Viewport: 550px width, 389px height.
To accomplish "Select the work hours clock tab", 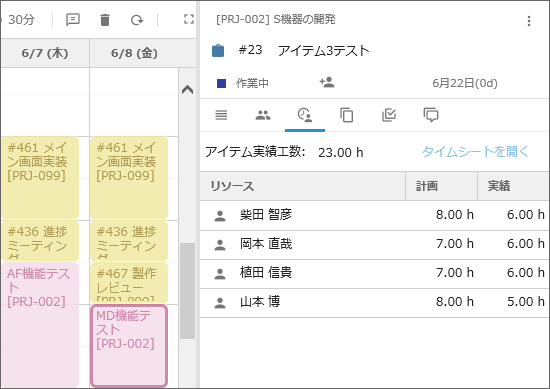I will click(304, 115).
